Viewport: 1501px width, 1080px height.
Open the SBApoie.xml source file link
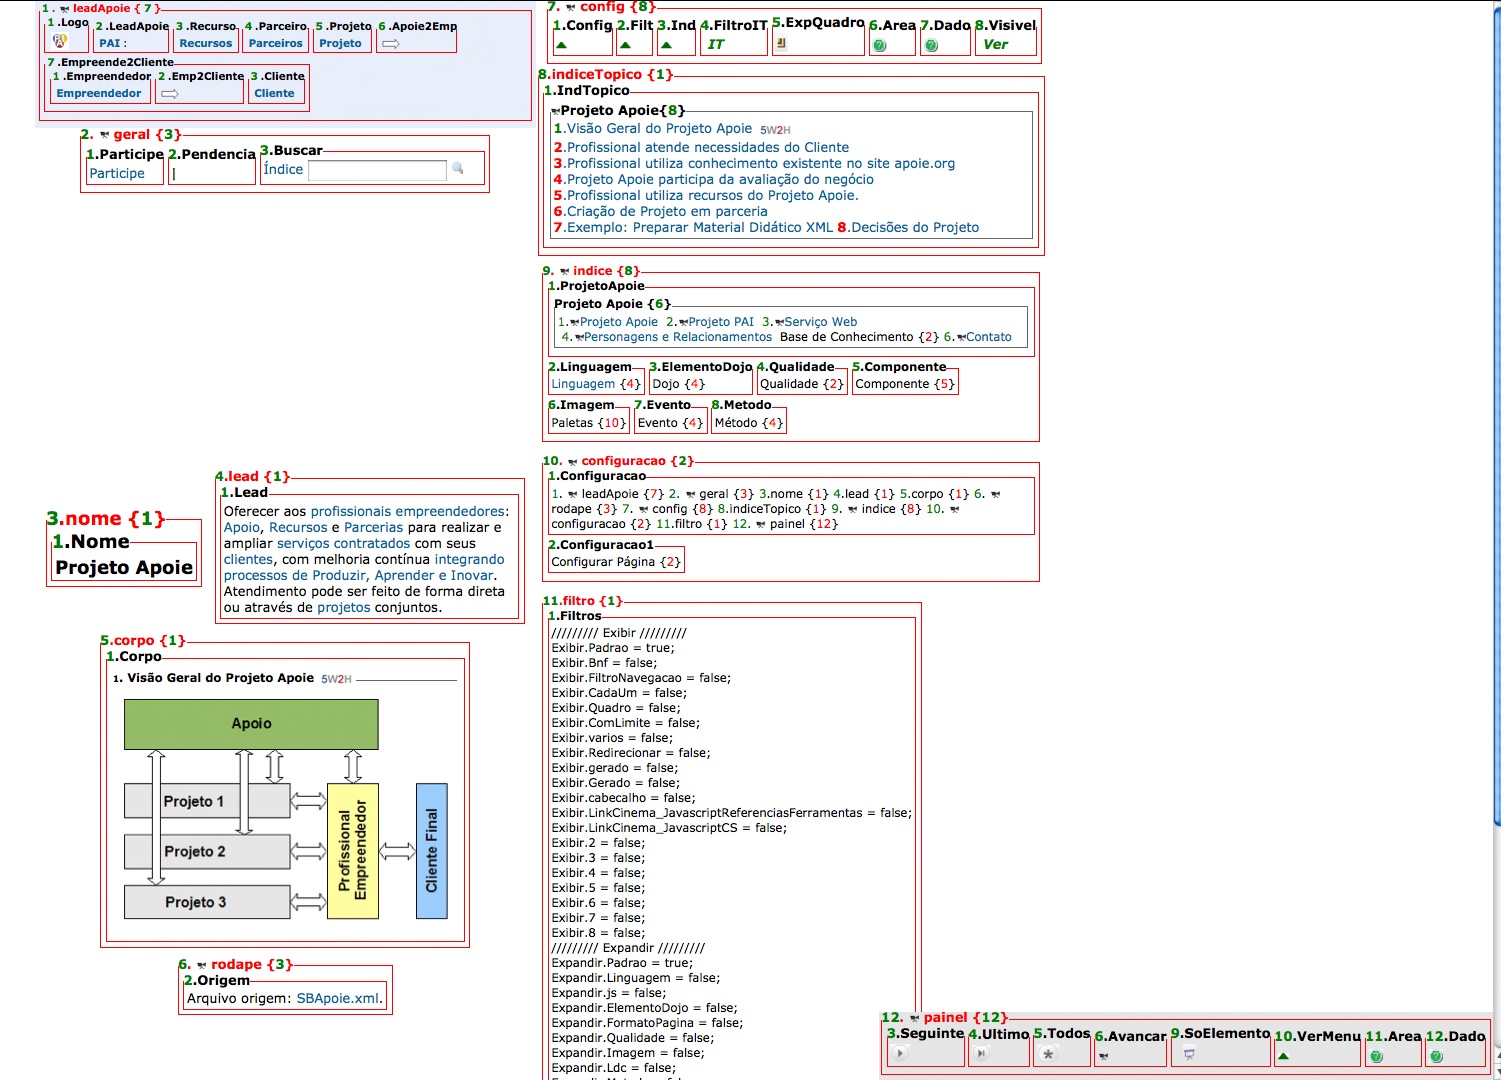[338, 998]
